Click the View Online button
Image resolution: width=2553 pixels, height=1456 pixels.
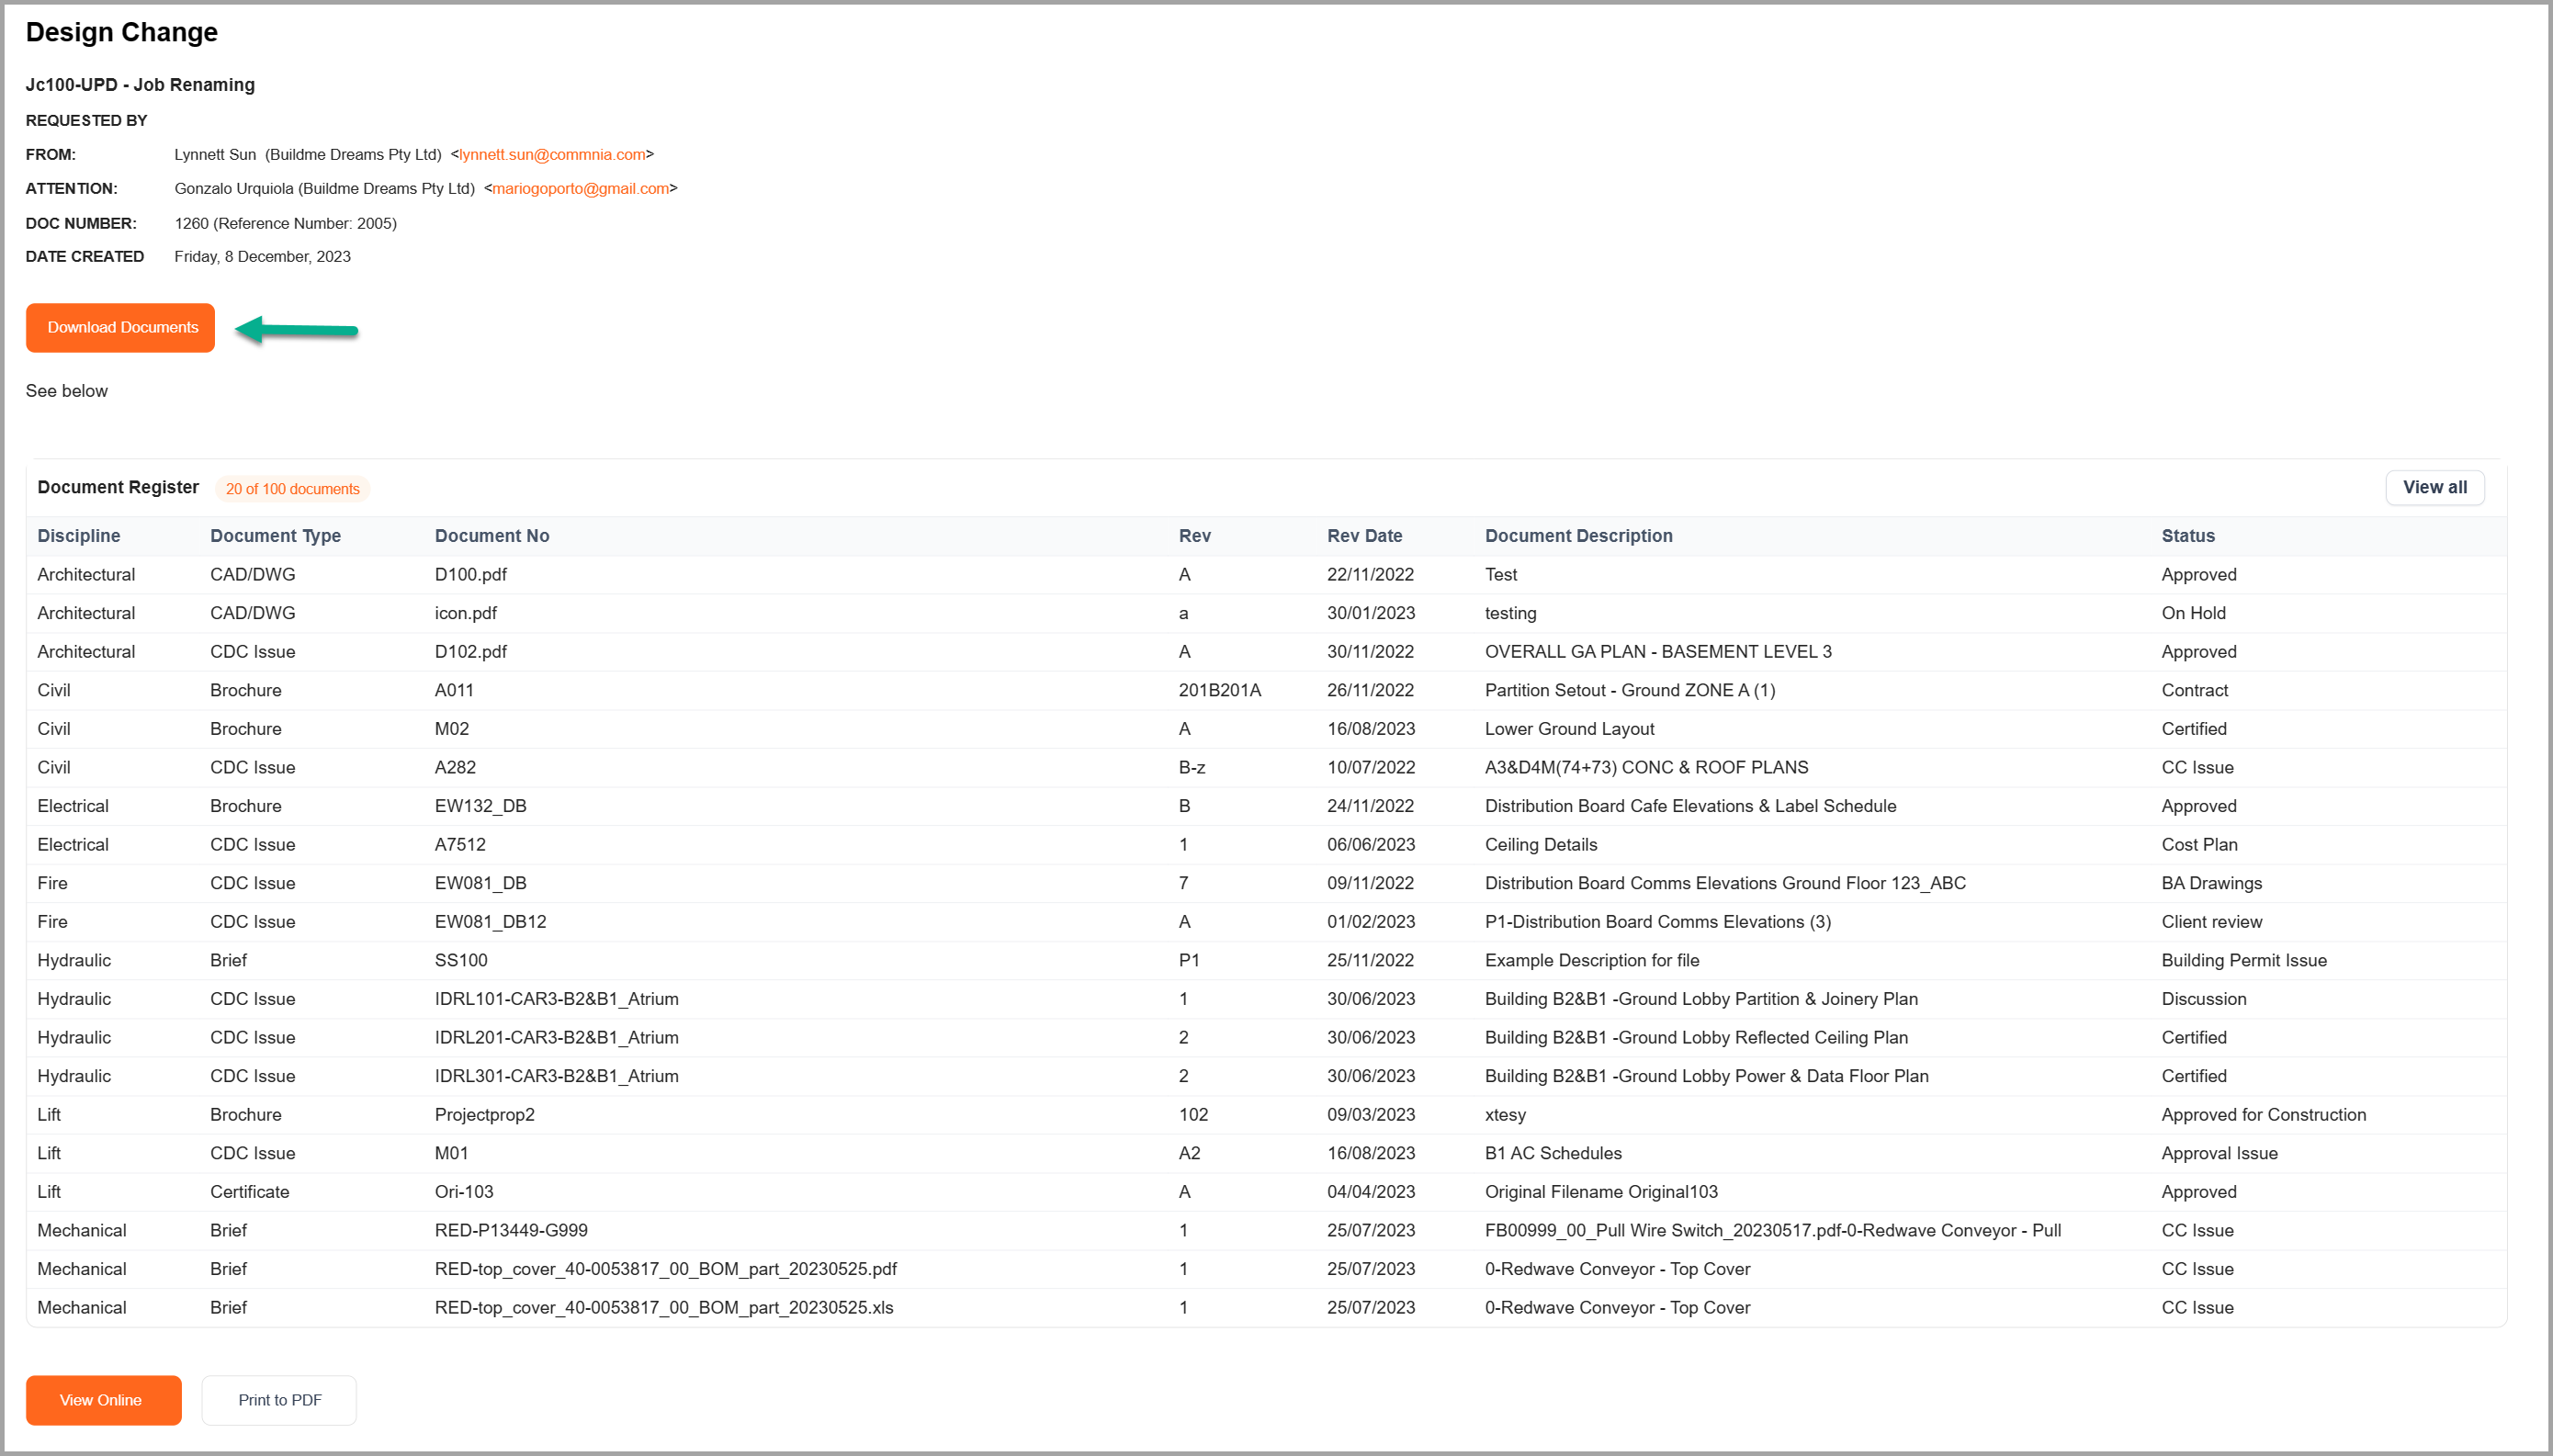103,1400
